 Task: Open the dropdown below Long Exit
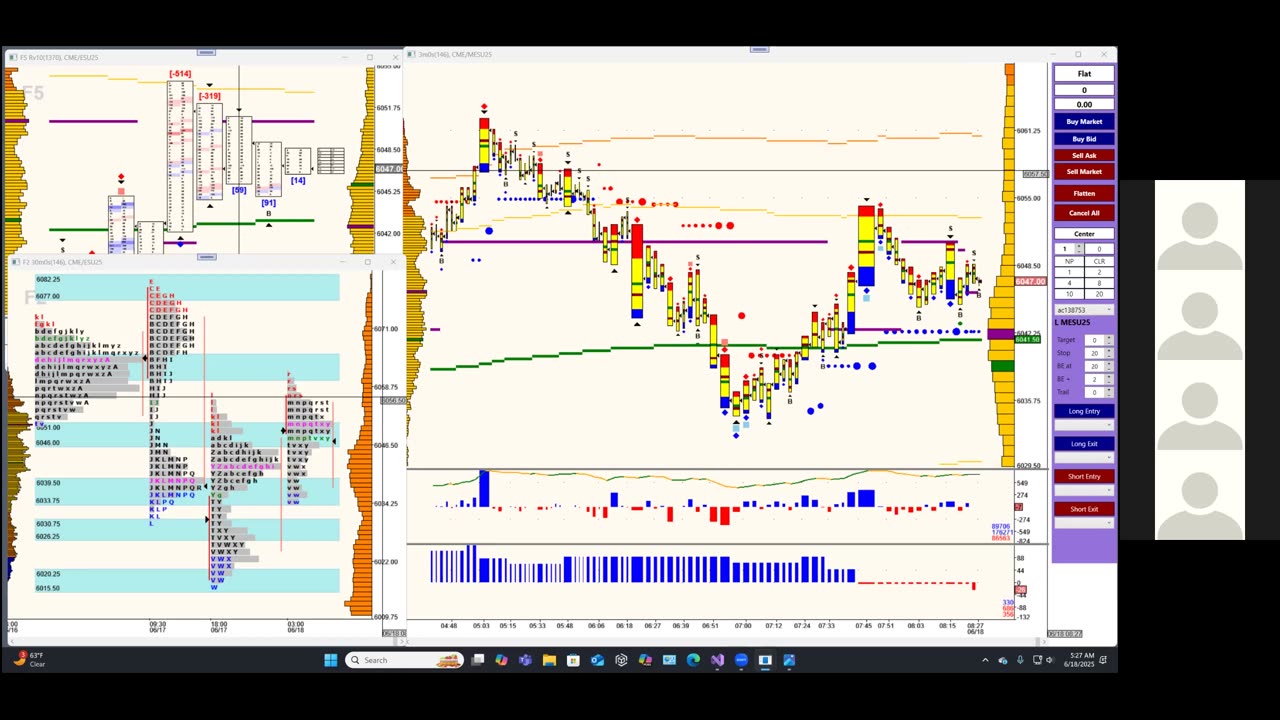point(1084,458)
